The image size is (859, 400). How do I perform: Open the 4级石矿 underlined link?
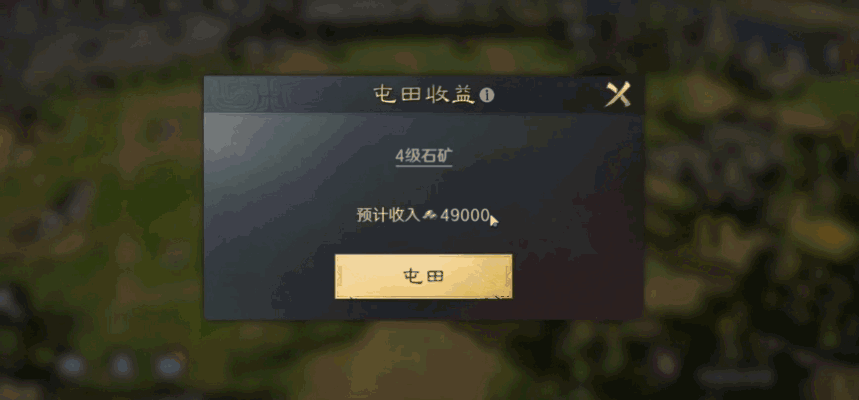point(424,156)
